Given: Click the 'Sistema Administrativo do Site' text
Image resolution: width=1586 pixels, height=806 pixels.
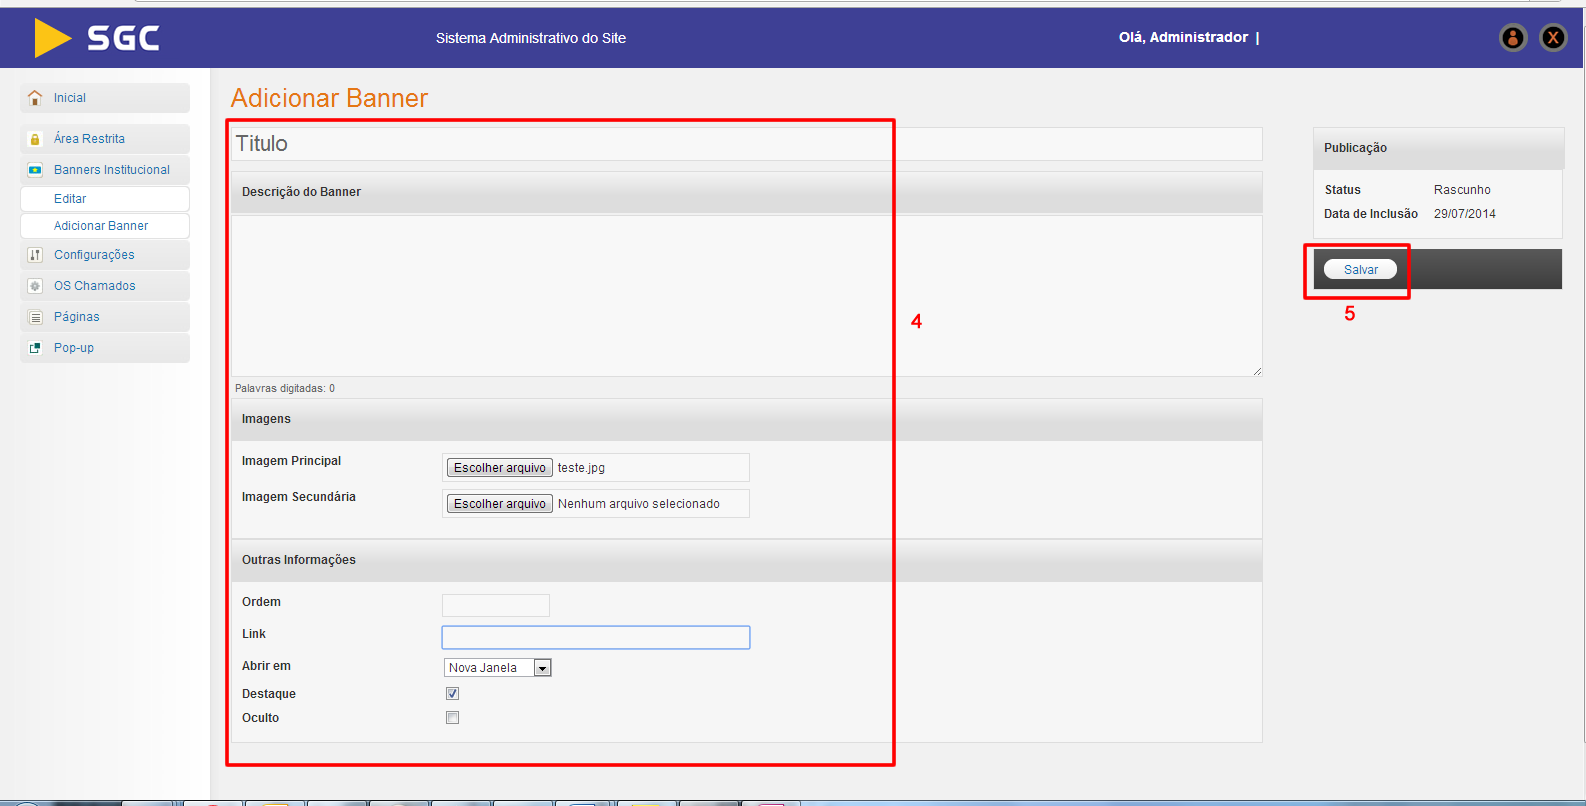Looking at the screenshot, I should [531, 38].
